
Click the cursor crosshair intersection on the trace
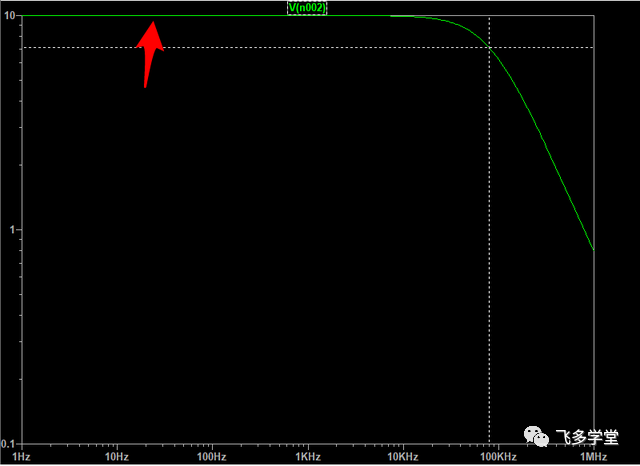[489, 48]
